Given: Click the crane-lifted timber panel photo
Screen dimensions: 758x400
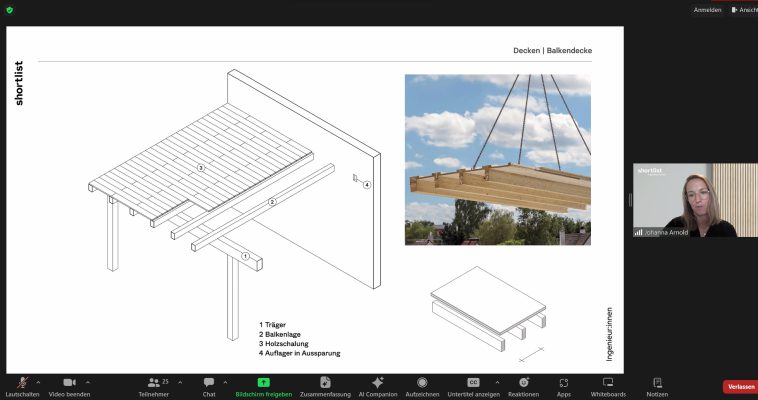Looking at the screenshot, I should click(x=498, y=160).
